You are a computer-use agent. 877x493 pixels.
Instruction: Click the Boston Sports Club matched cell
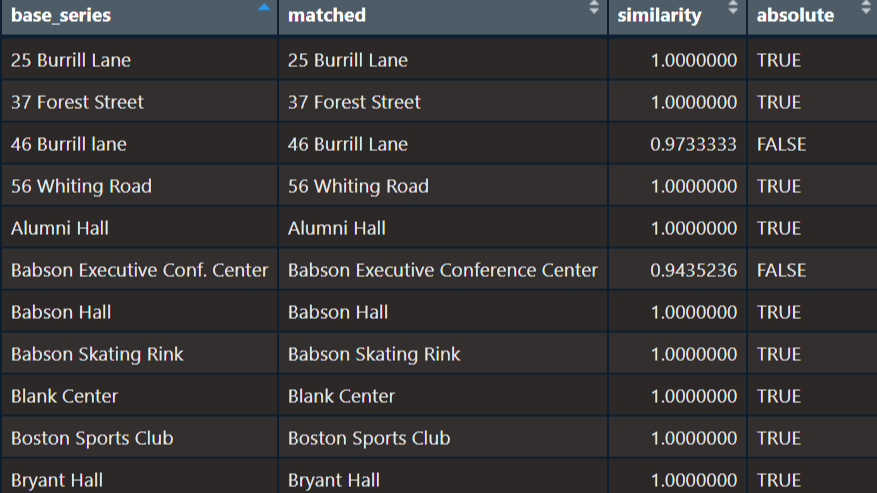[443, 438]
